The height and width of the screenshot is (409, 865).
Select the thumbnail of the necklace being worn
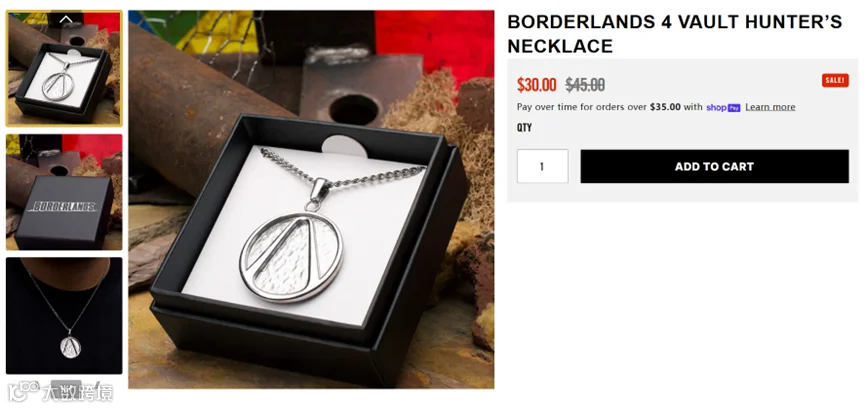point(64,316)
